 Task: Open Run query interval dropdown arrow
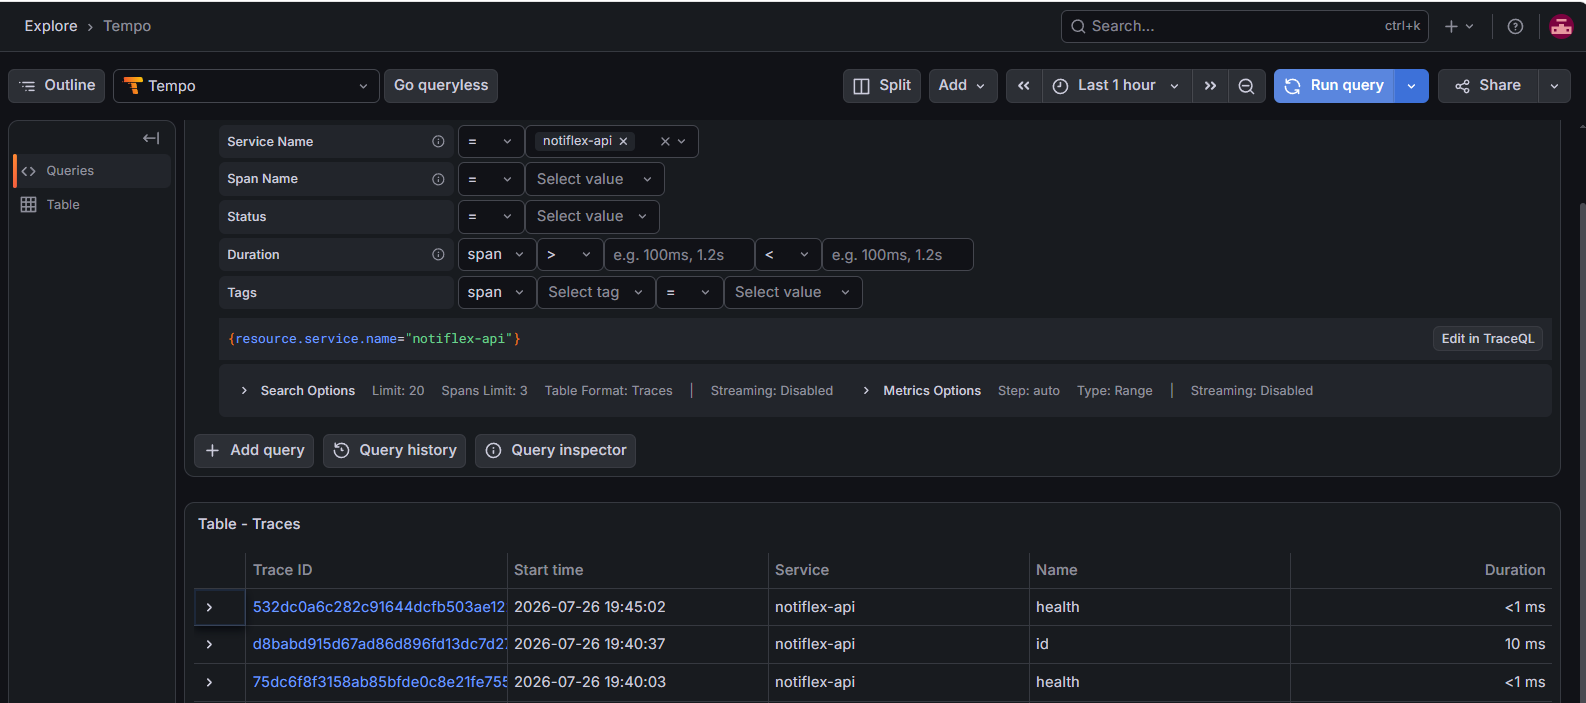click(1411, 86)
